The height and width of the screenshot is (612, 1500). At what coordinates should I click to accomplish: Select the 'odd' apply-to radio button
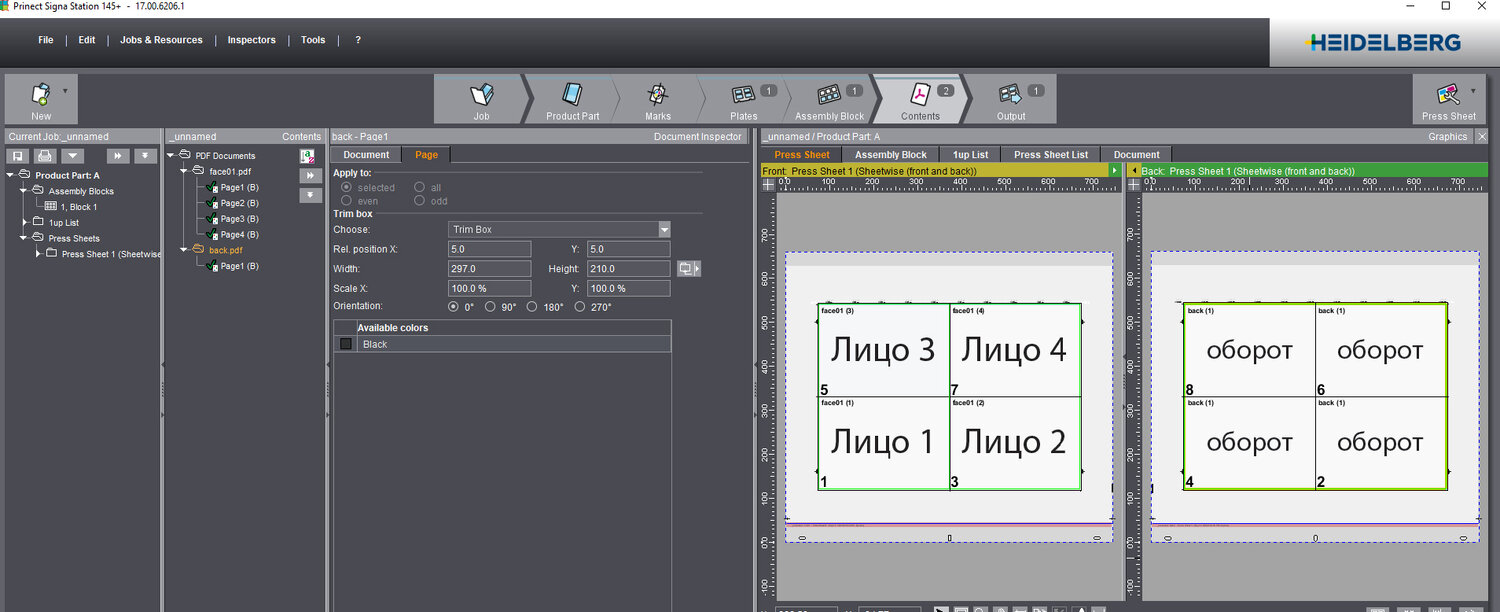point(420,201)
